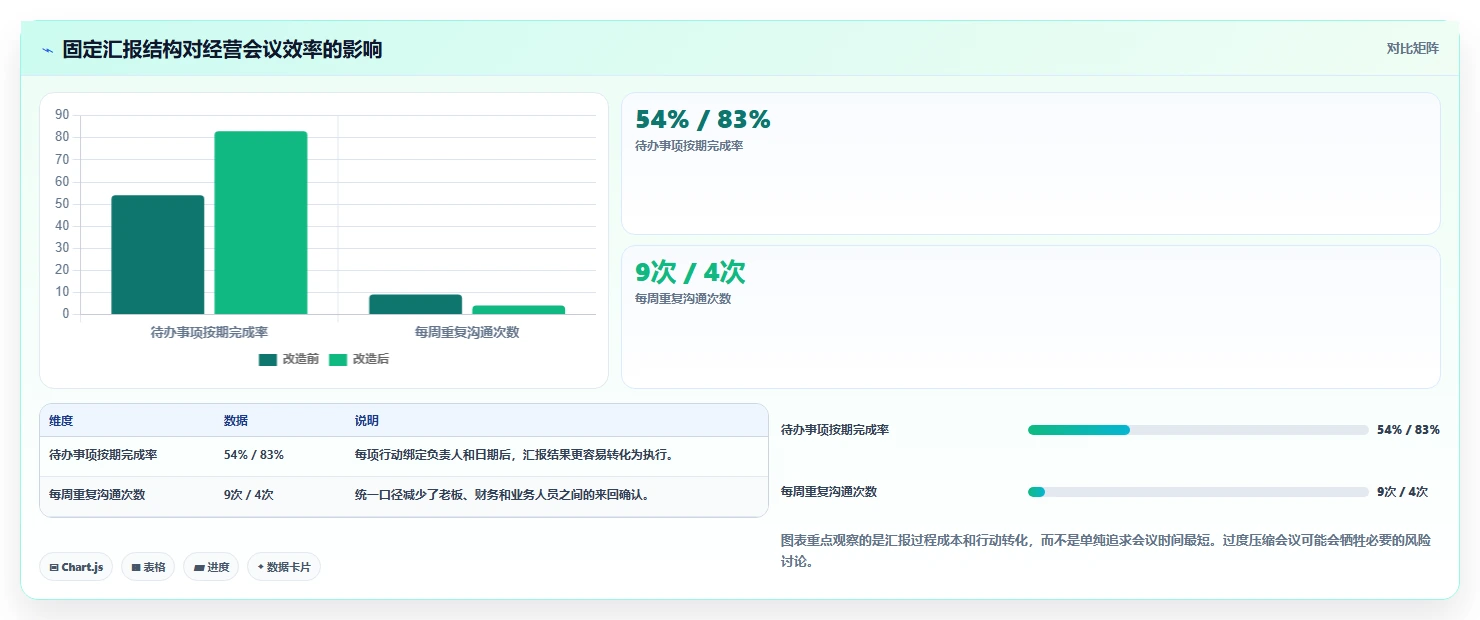Select the explanation starting 统一口径减少了老板

click(502, 494)
